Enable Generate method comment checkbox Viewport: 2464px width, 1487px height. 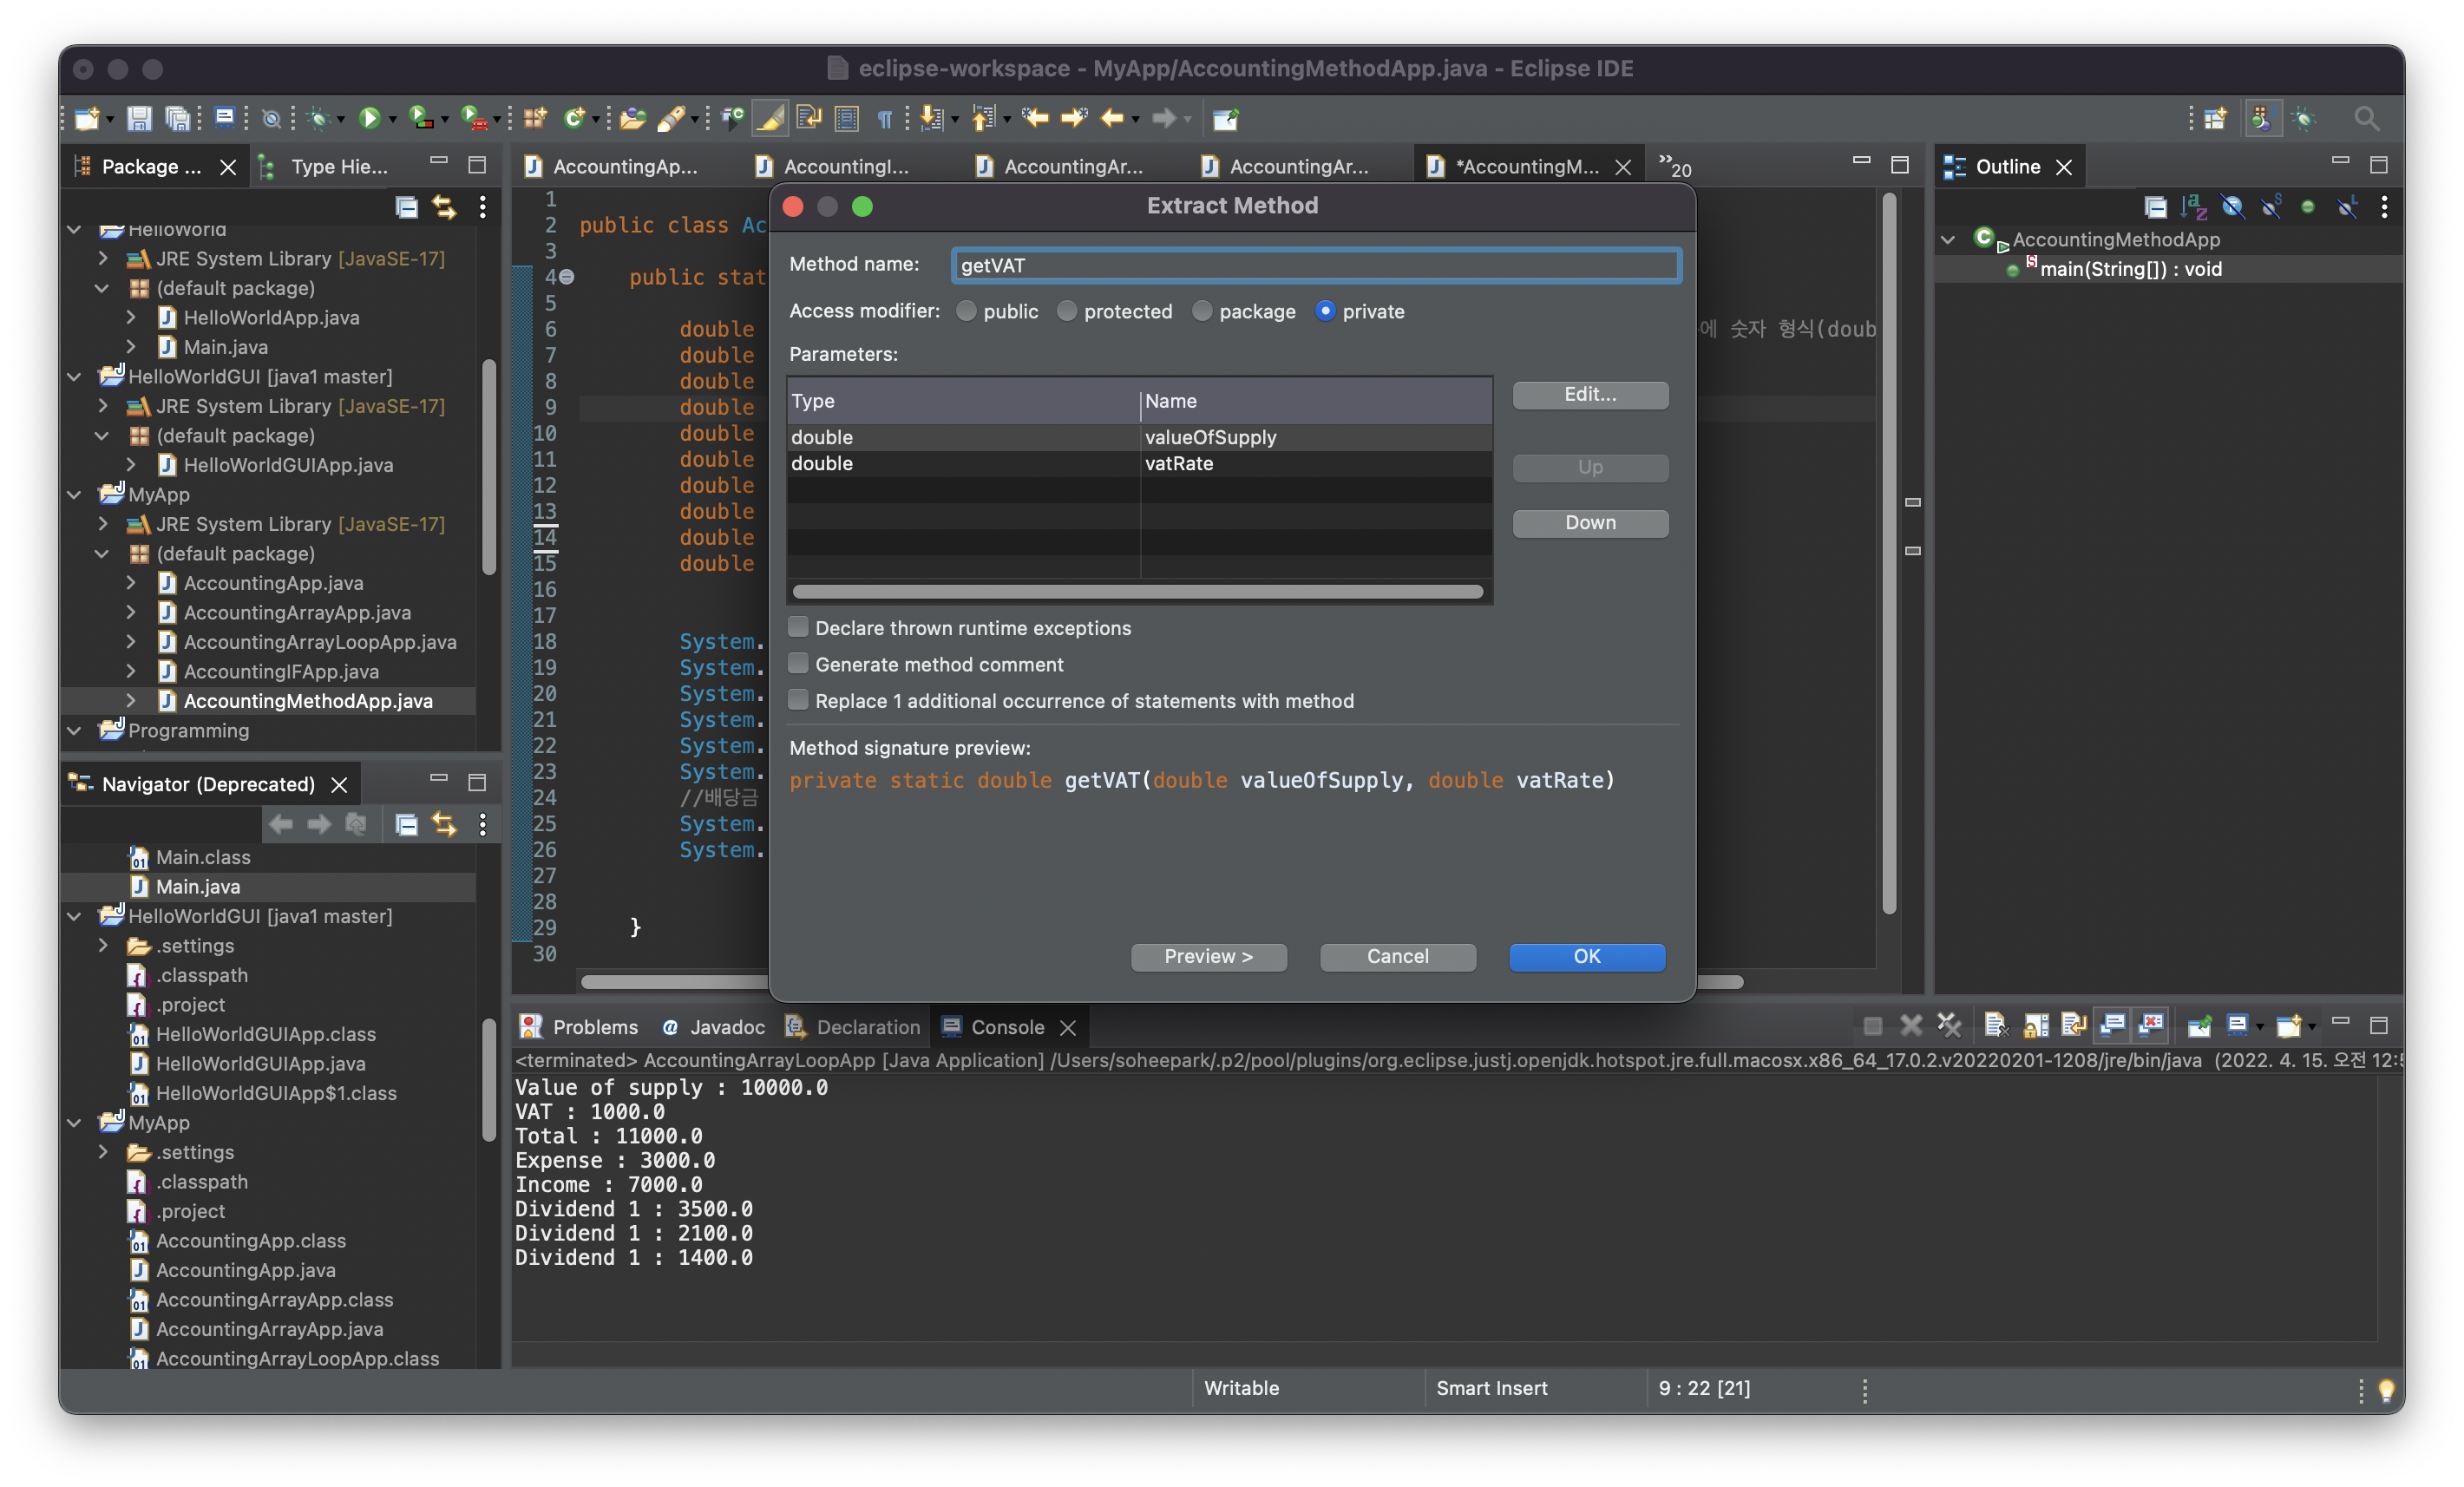pos(798,664)
